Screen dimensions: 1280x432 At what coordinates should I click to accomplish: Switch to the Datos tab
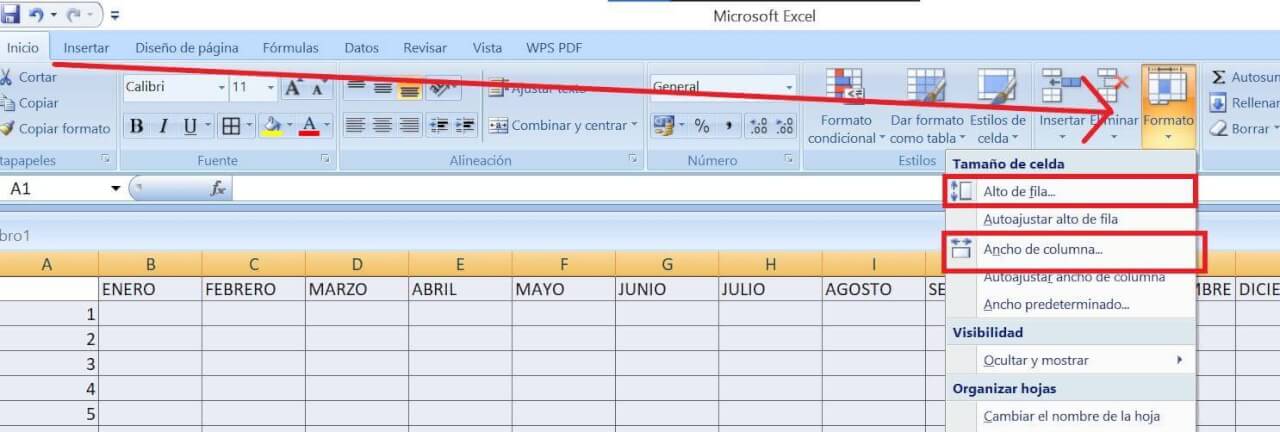[361, 47]
